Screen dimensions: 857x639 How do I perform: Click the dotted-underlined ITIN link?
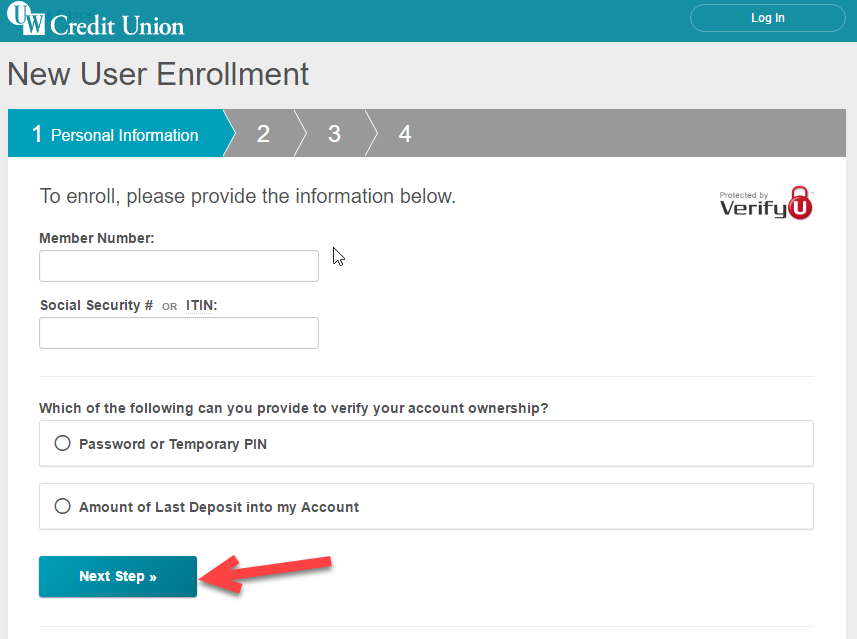pyautogui.click(x=201, y=305)
